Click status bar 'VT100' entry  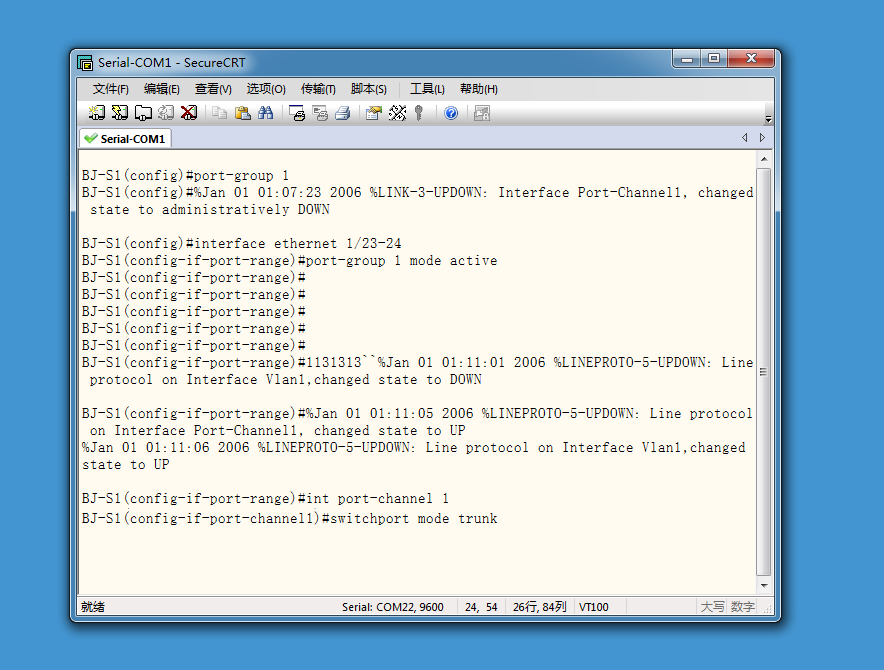click(x=594, y=607)
